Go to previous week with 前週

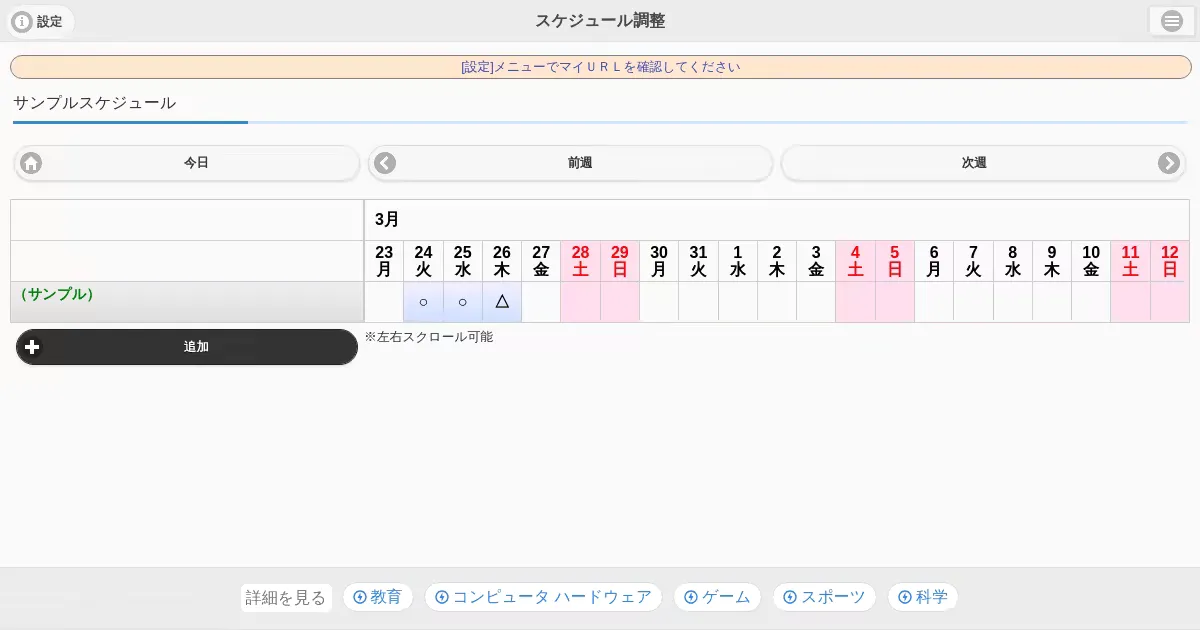pos(580,163)
